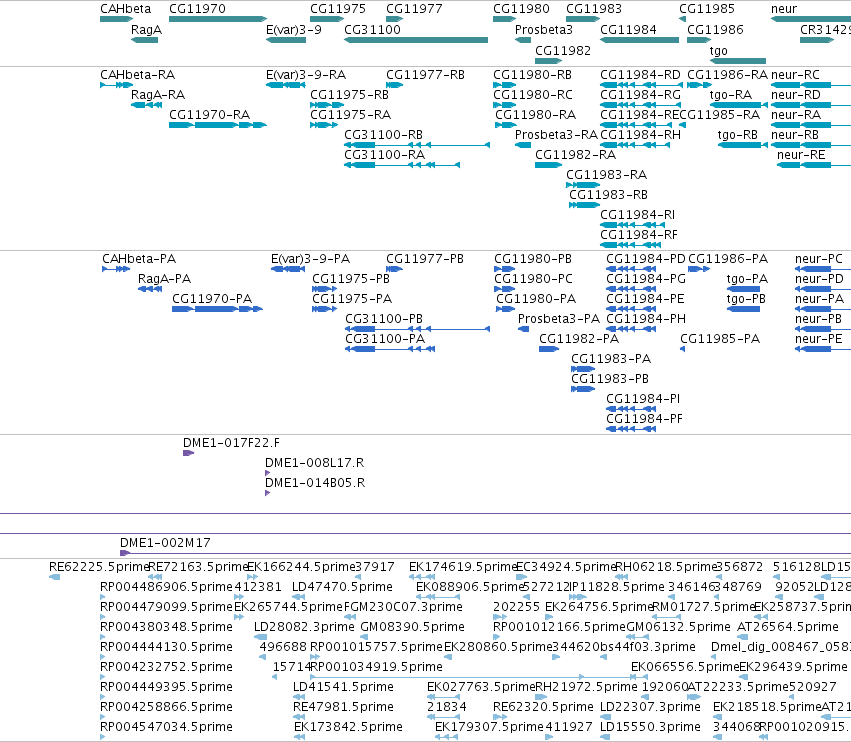Image resolution: width=851 pixels, height=742 pixels.
Task: Open EST LD47470.5prime
Action: click(299, 597)
